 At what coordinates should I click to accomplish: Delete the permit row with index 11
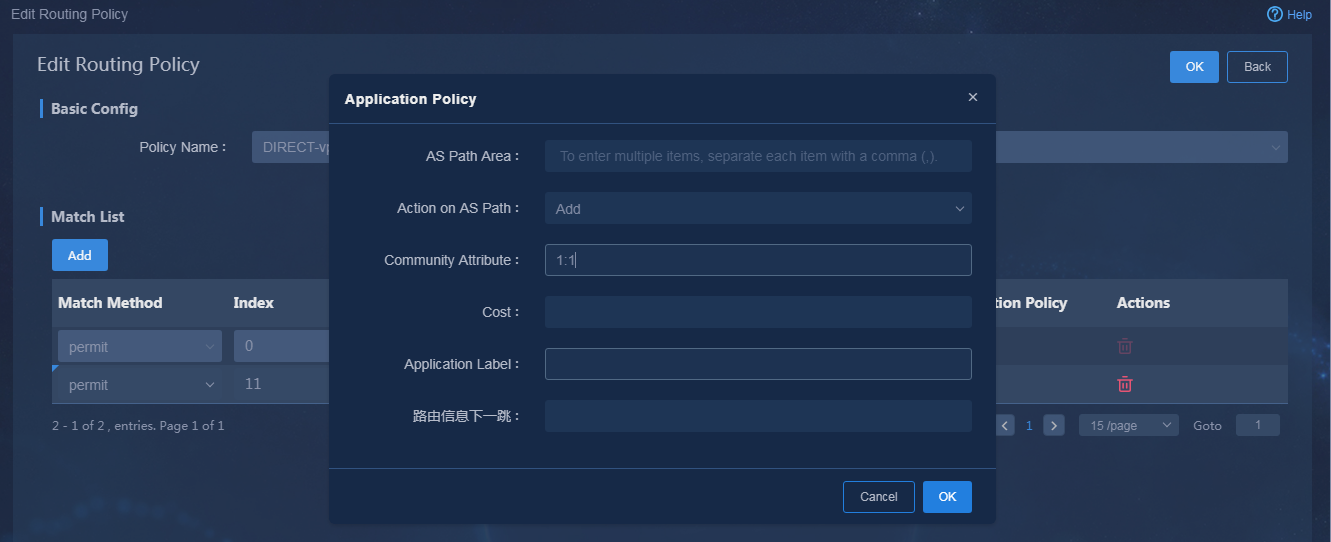pyautogui.click(x=1125, y=384)
